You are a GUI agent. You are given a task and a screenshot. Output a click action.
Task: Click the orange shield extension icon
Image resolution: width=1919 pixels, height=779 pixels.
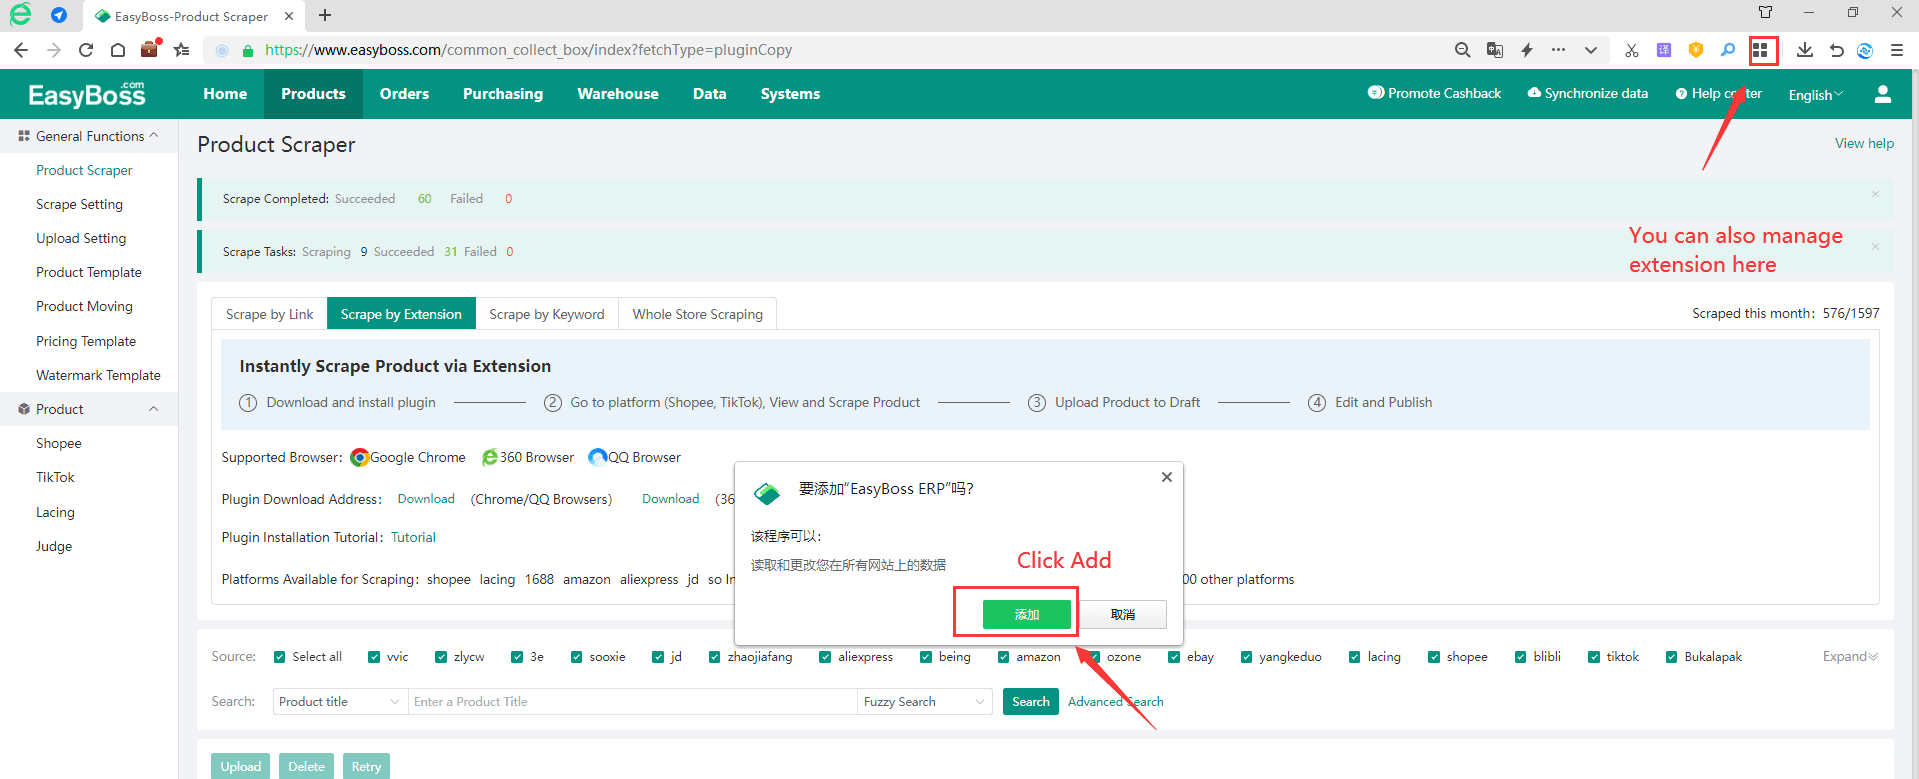point(1696,50)
